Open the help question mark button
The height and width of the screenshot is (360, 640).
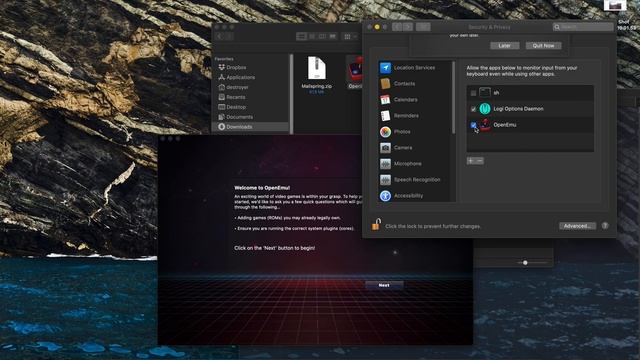point(605,226)
